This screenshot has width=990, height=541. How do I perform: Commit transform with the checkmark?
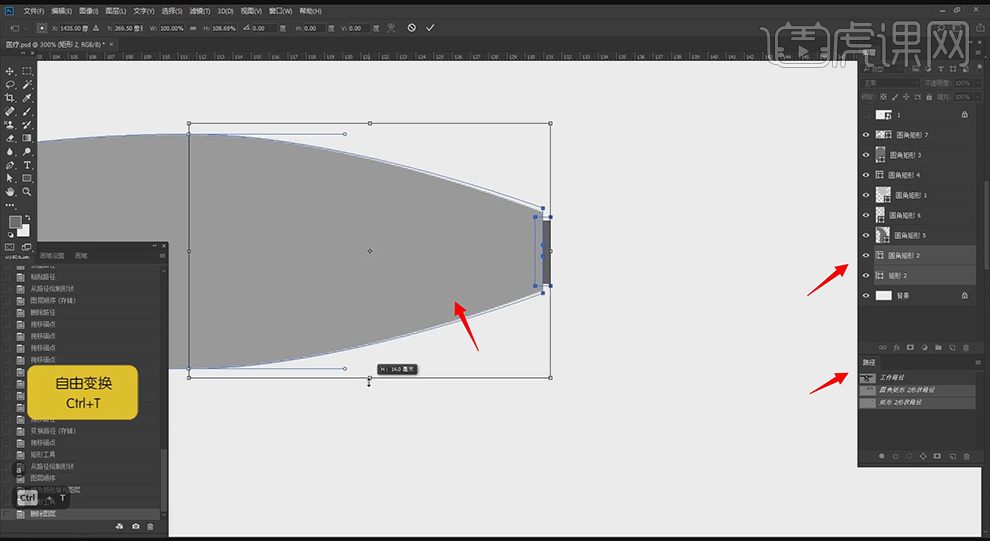pos(430,28)
